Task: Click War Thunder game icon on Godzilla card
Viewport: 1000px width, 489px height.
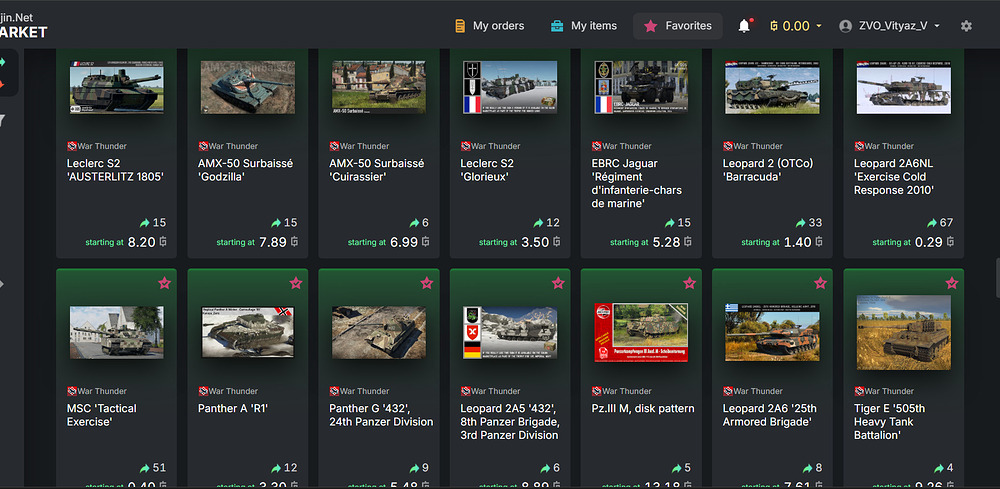Action: pyautogui.click(x=203, y=146)
